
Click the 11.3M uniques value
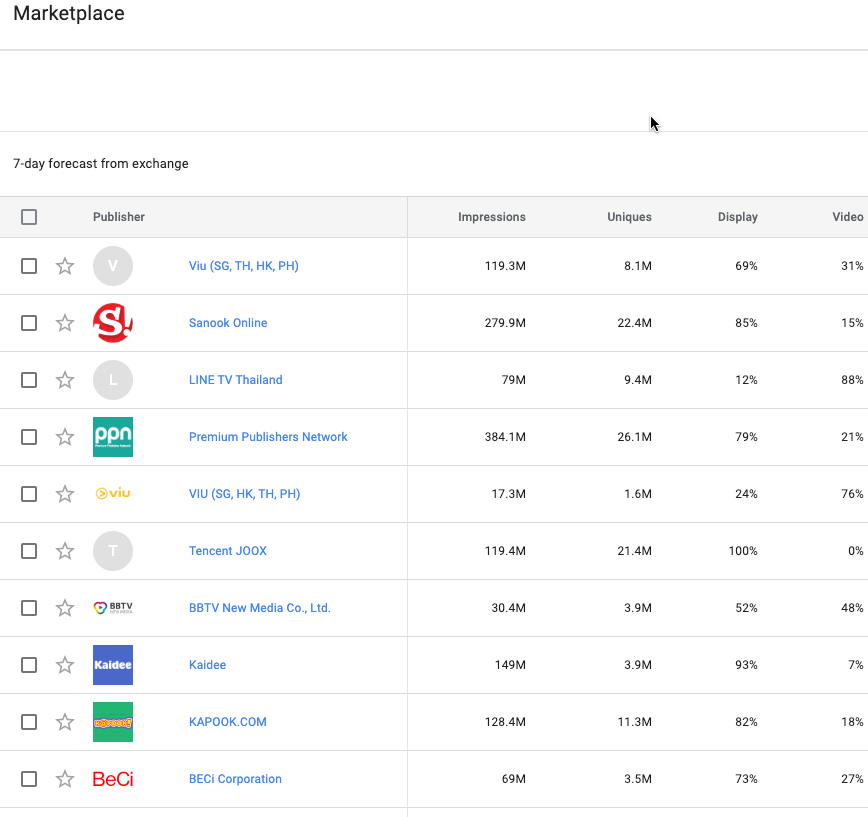coord(634,722)
